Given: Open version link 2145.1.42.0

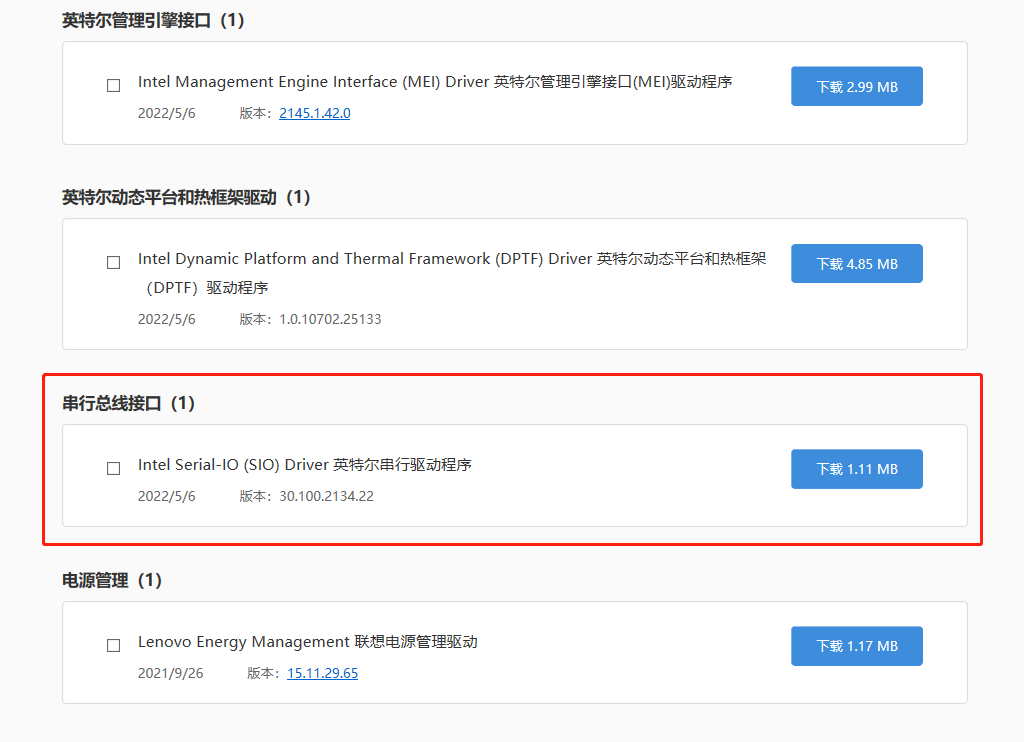Looking at the screenshot, I should pyautogui.click(x=314, y=113).
